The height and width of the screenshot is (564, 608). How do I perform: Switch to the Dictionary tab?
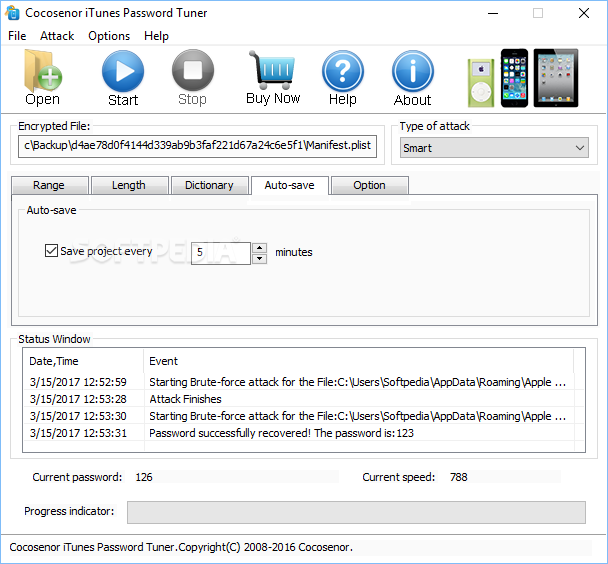tap(210, 185)
